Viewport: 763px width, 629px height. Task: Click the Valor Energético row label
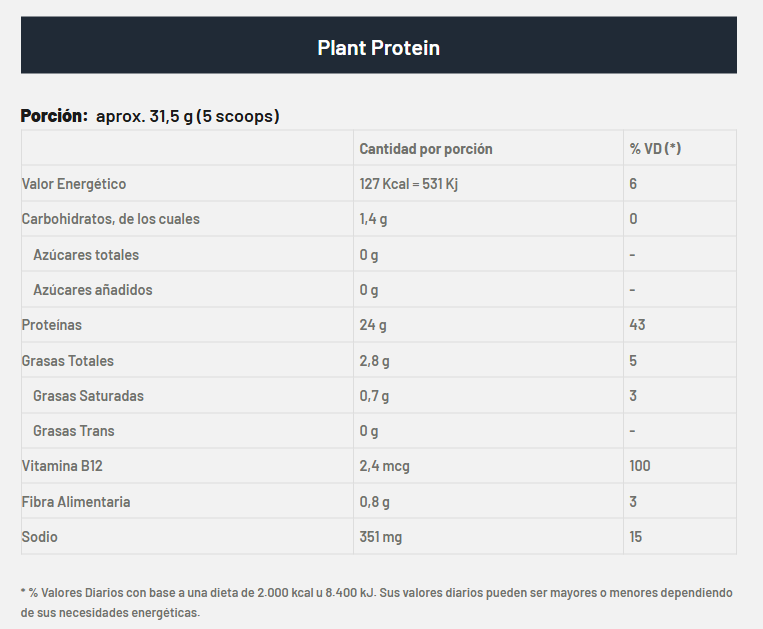(74, 184)
